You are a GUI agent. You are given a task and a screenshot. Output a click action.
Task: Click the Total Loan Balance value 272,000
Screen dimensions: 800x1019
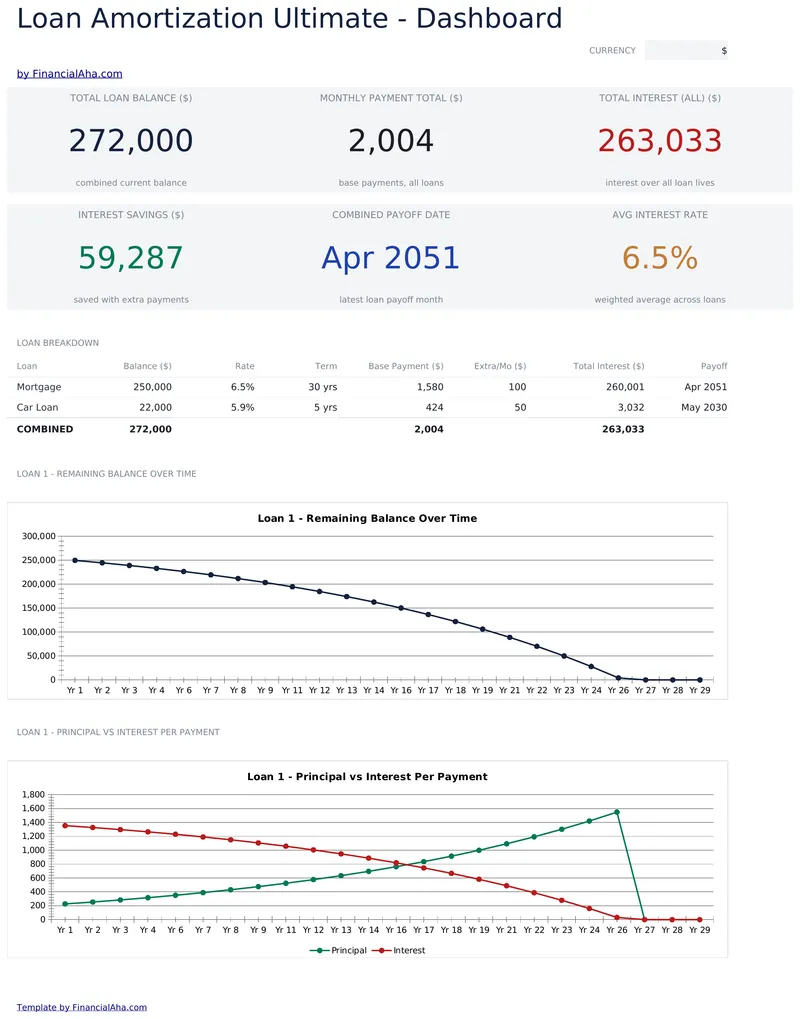click(131, 140)
